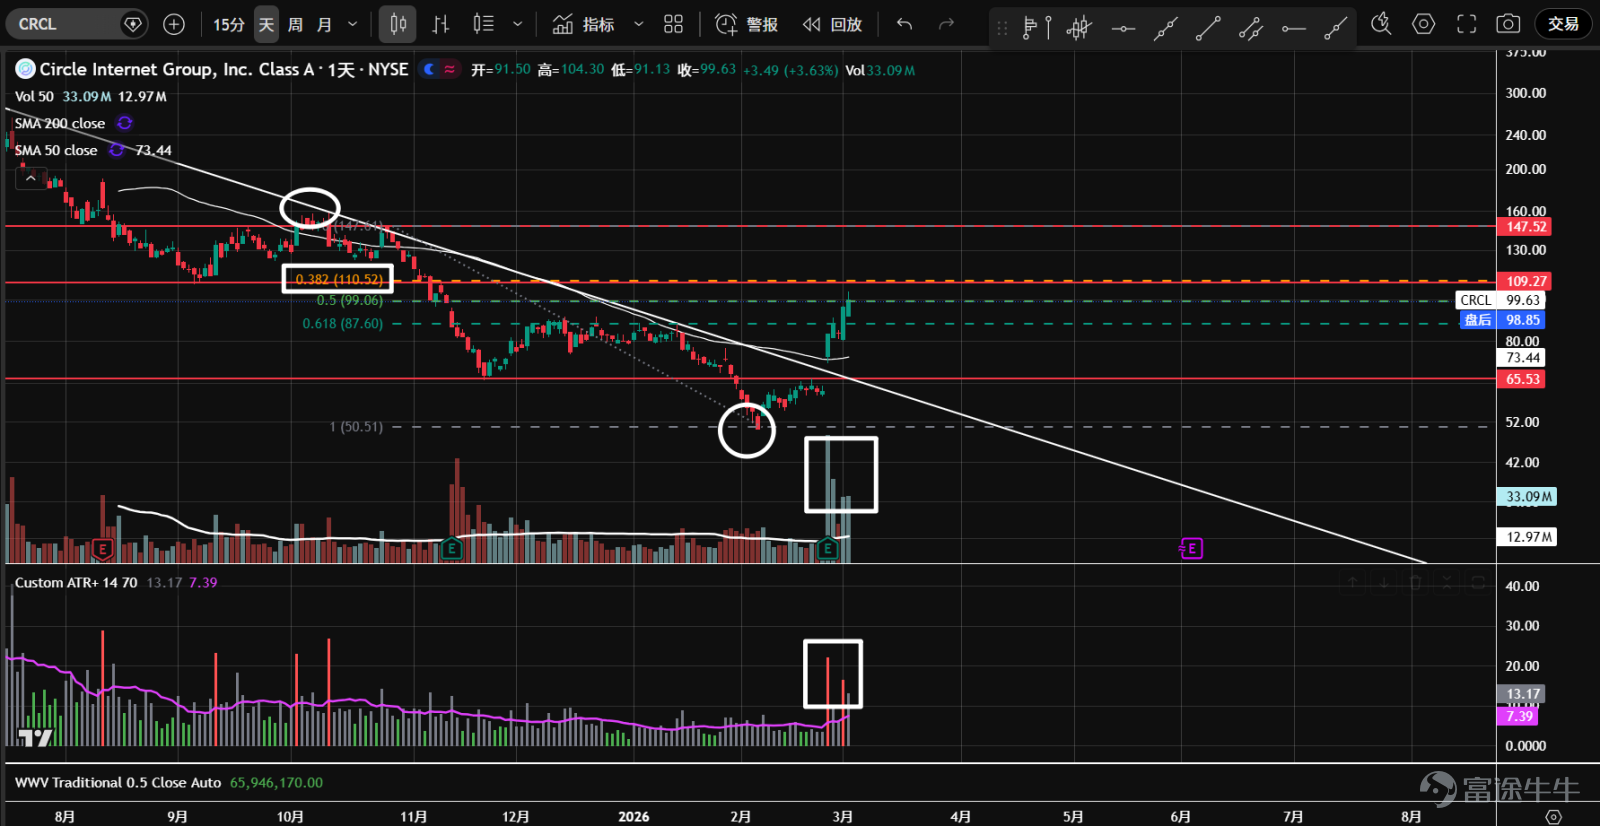Select the 月 monthly timeframe
Screen dimensions: 1600x826
pos(325,24)
